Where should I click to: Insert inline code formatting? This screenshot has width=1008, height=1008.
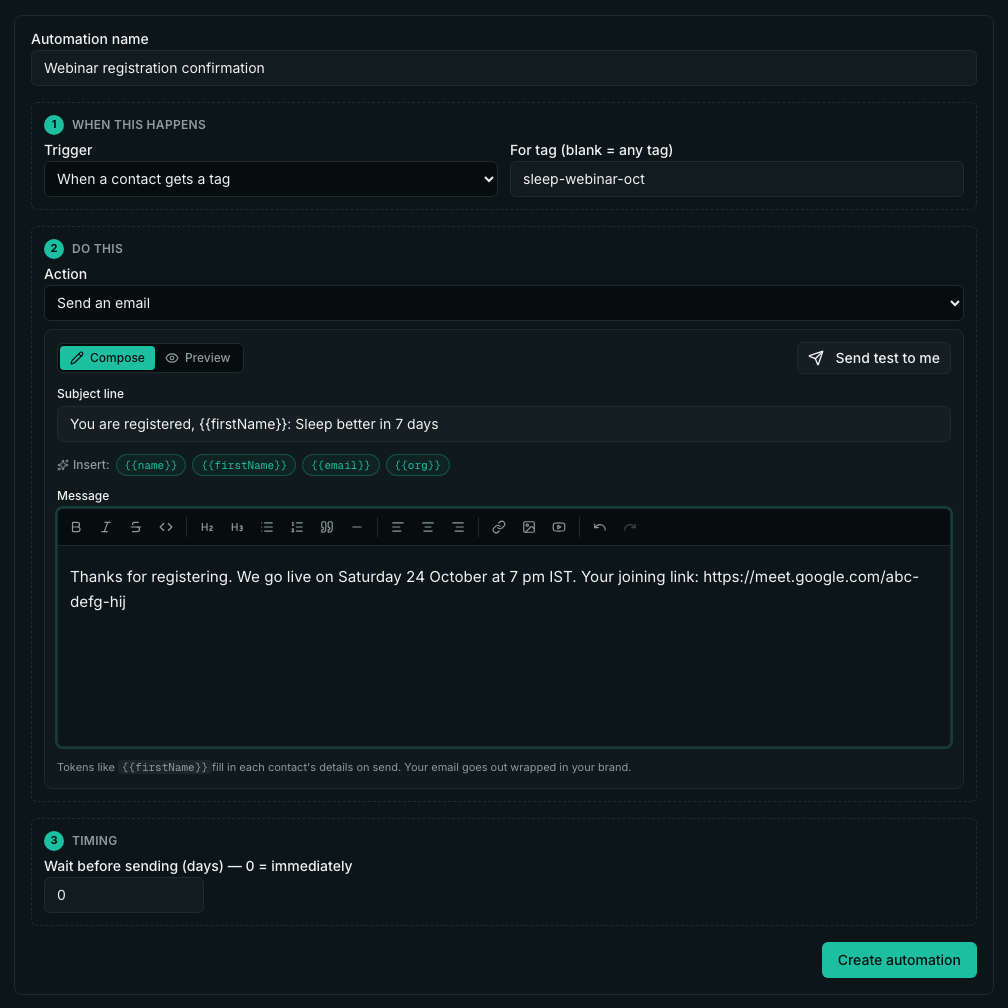[166, 527]
